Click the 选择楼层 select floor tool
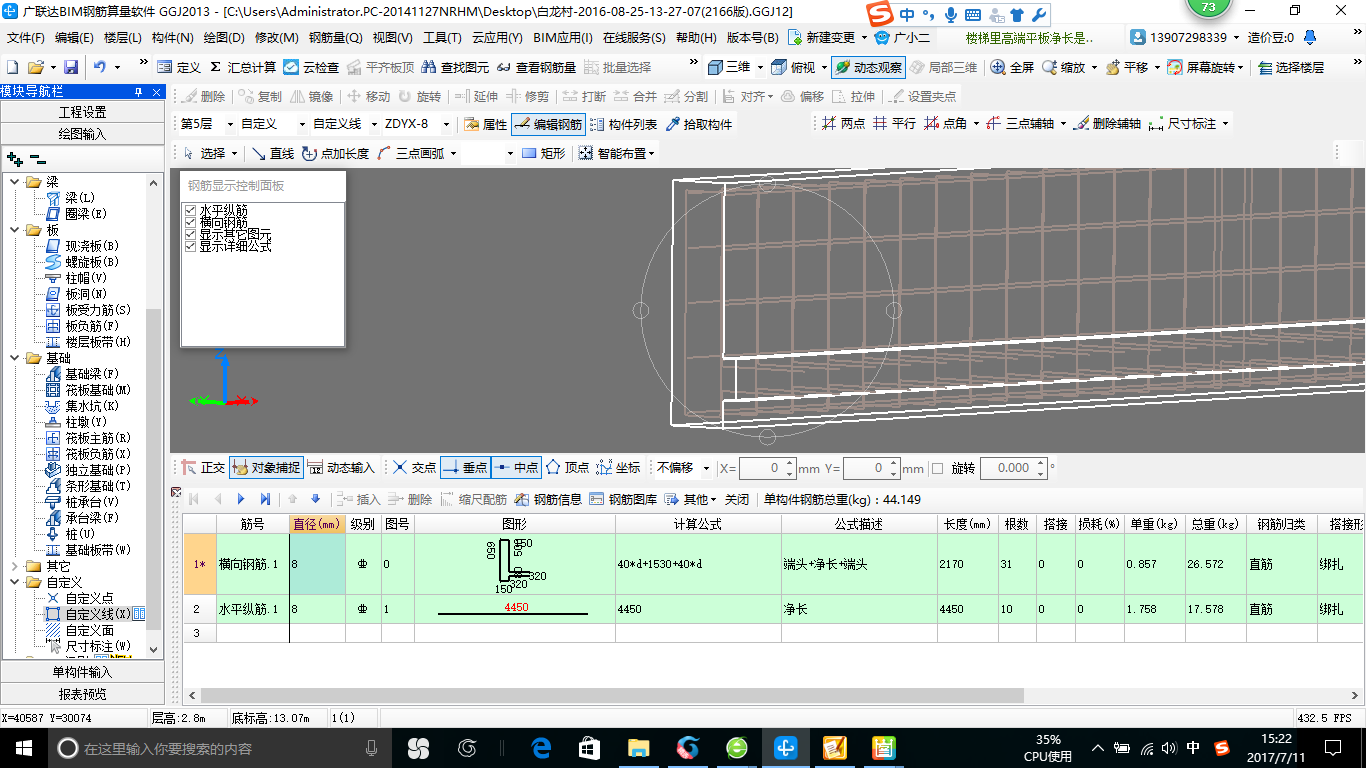 tap(1291, 67)
